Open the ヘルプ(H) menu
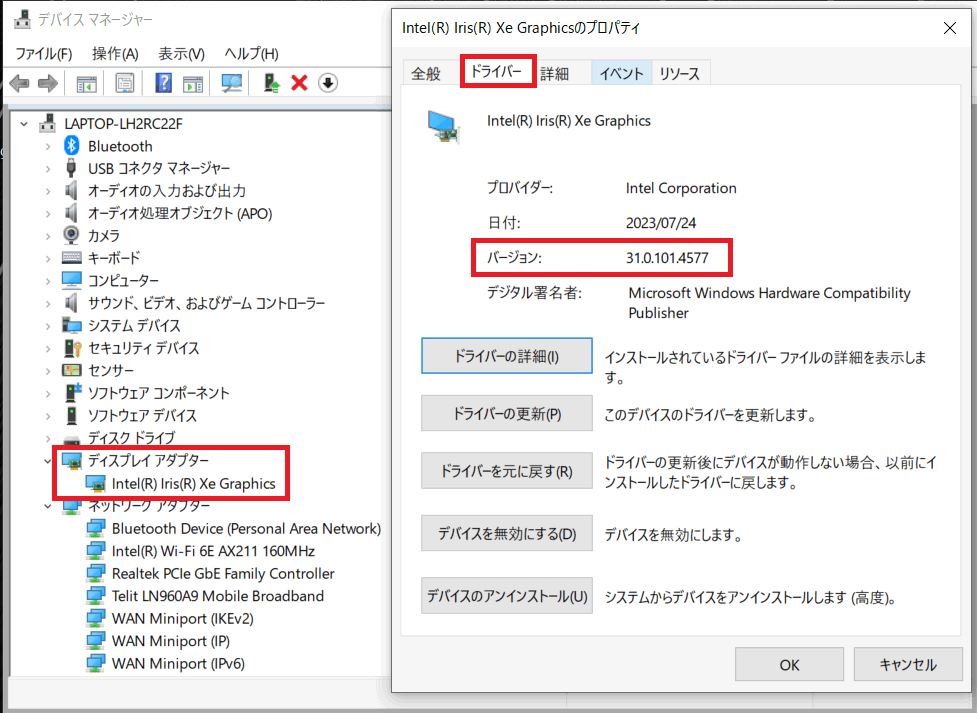 tap(251, 54)
